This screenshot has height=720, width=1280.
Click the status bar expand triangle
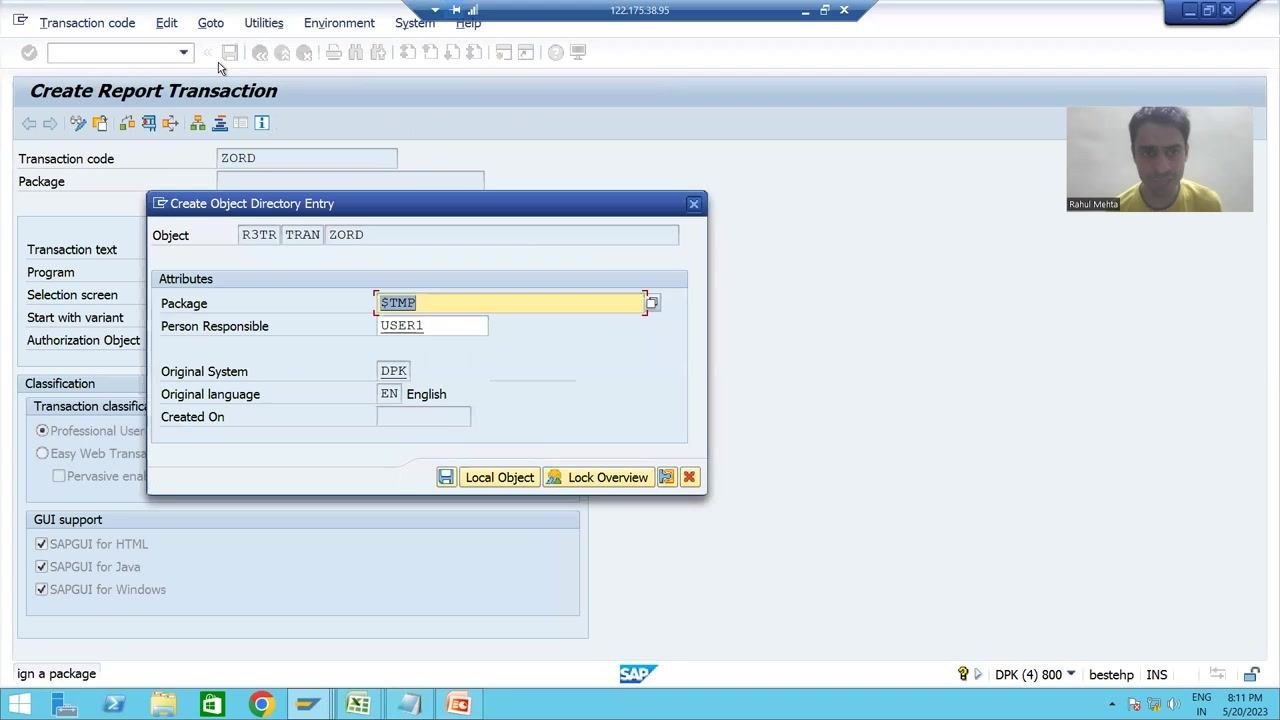978,675
